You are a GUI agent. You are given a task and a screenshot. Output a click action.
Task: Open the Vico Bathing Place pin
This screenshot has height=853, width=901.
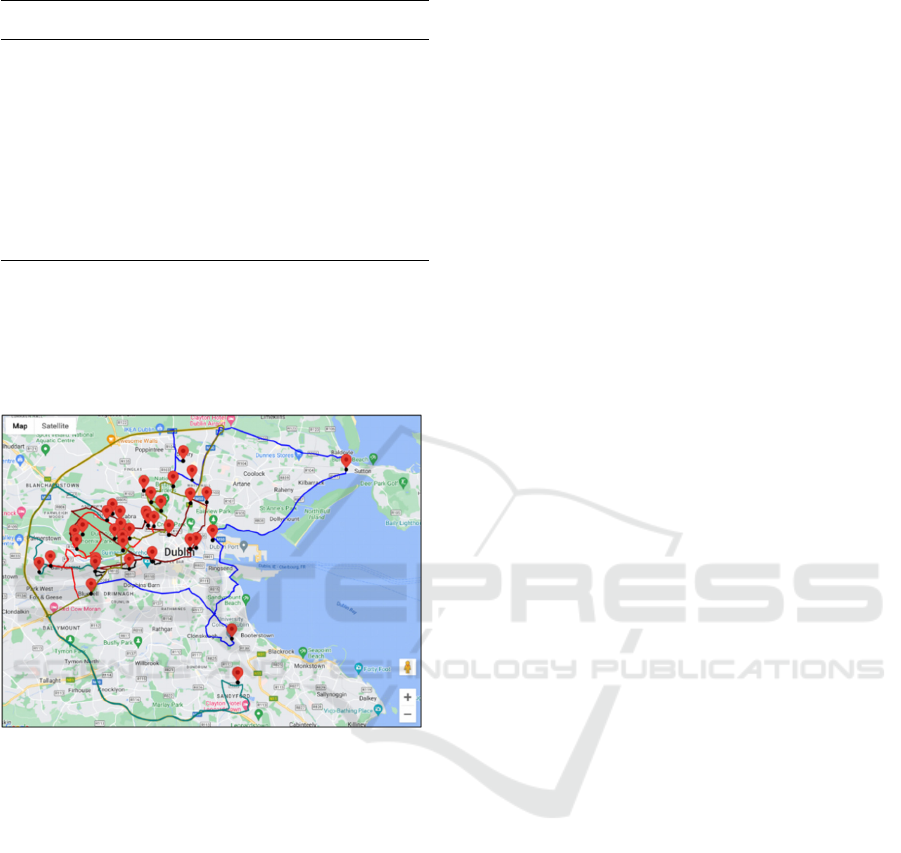click(x=378, y=710)
